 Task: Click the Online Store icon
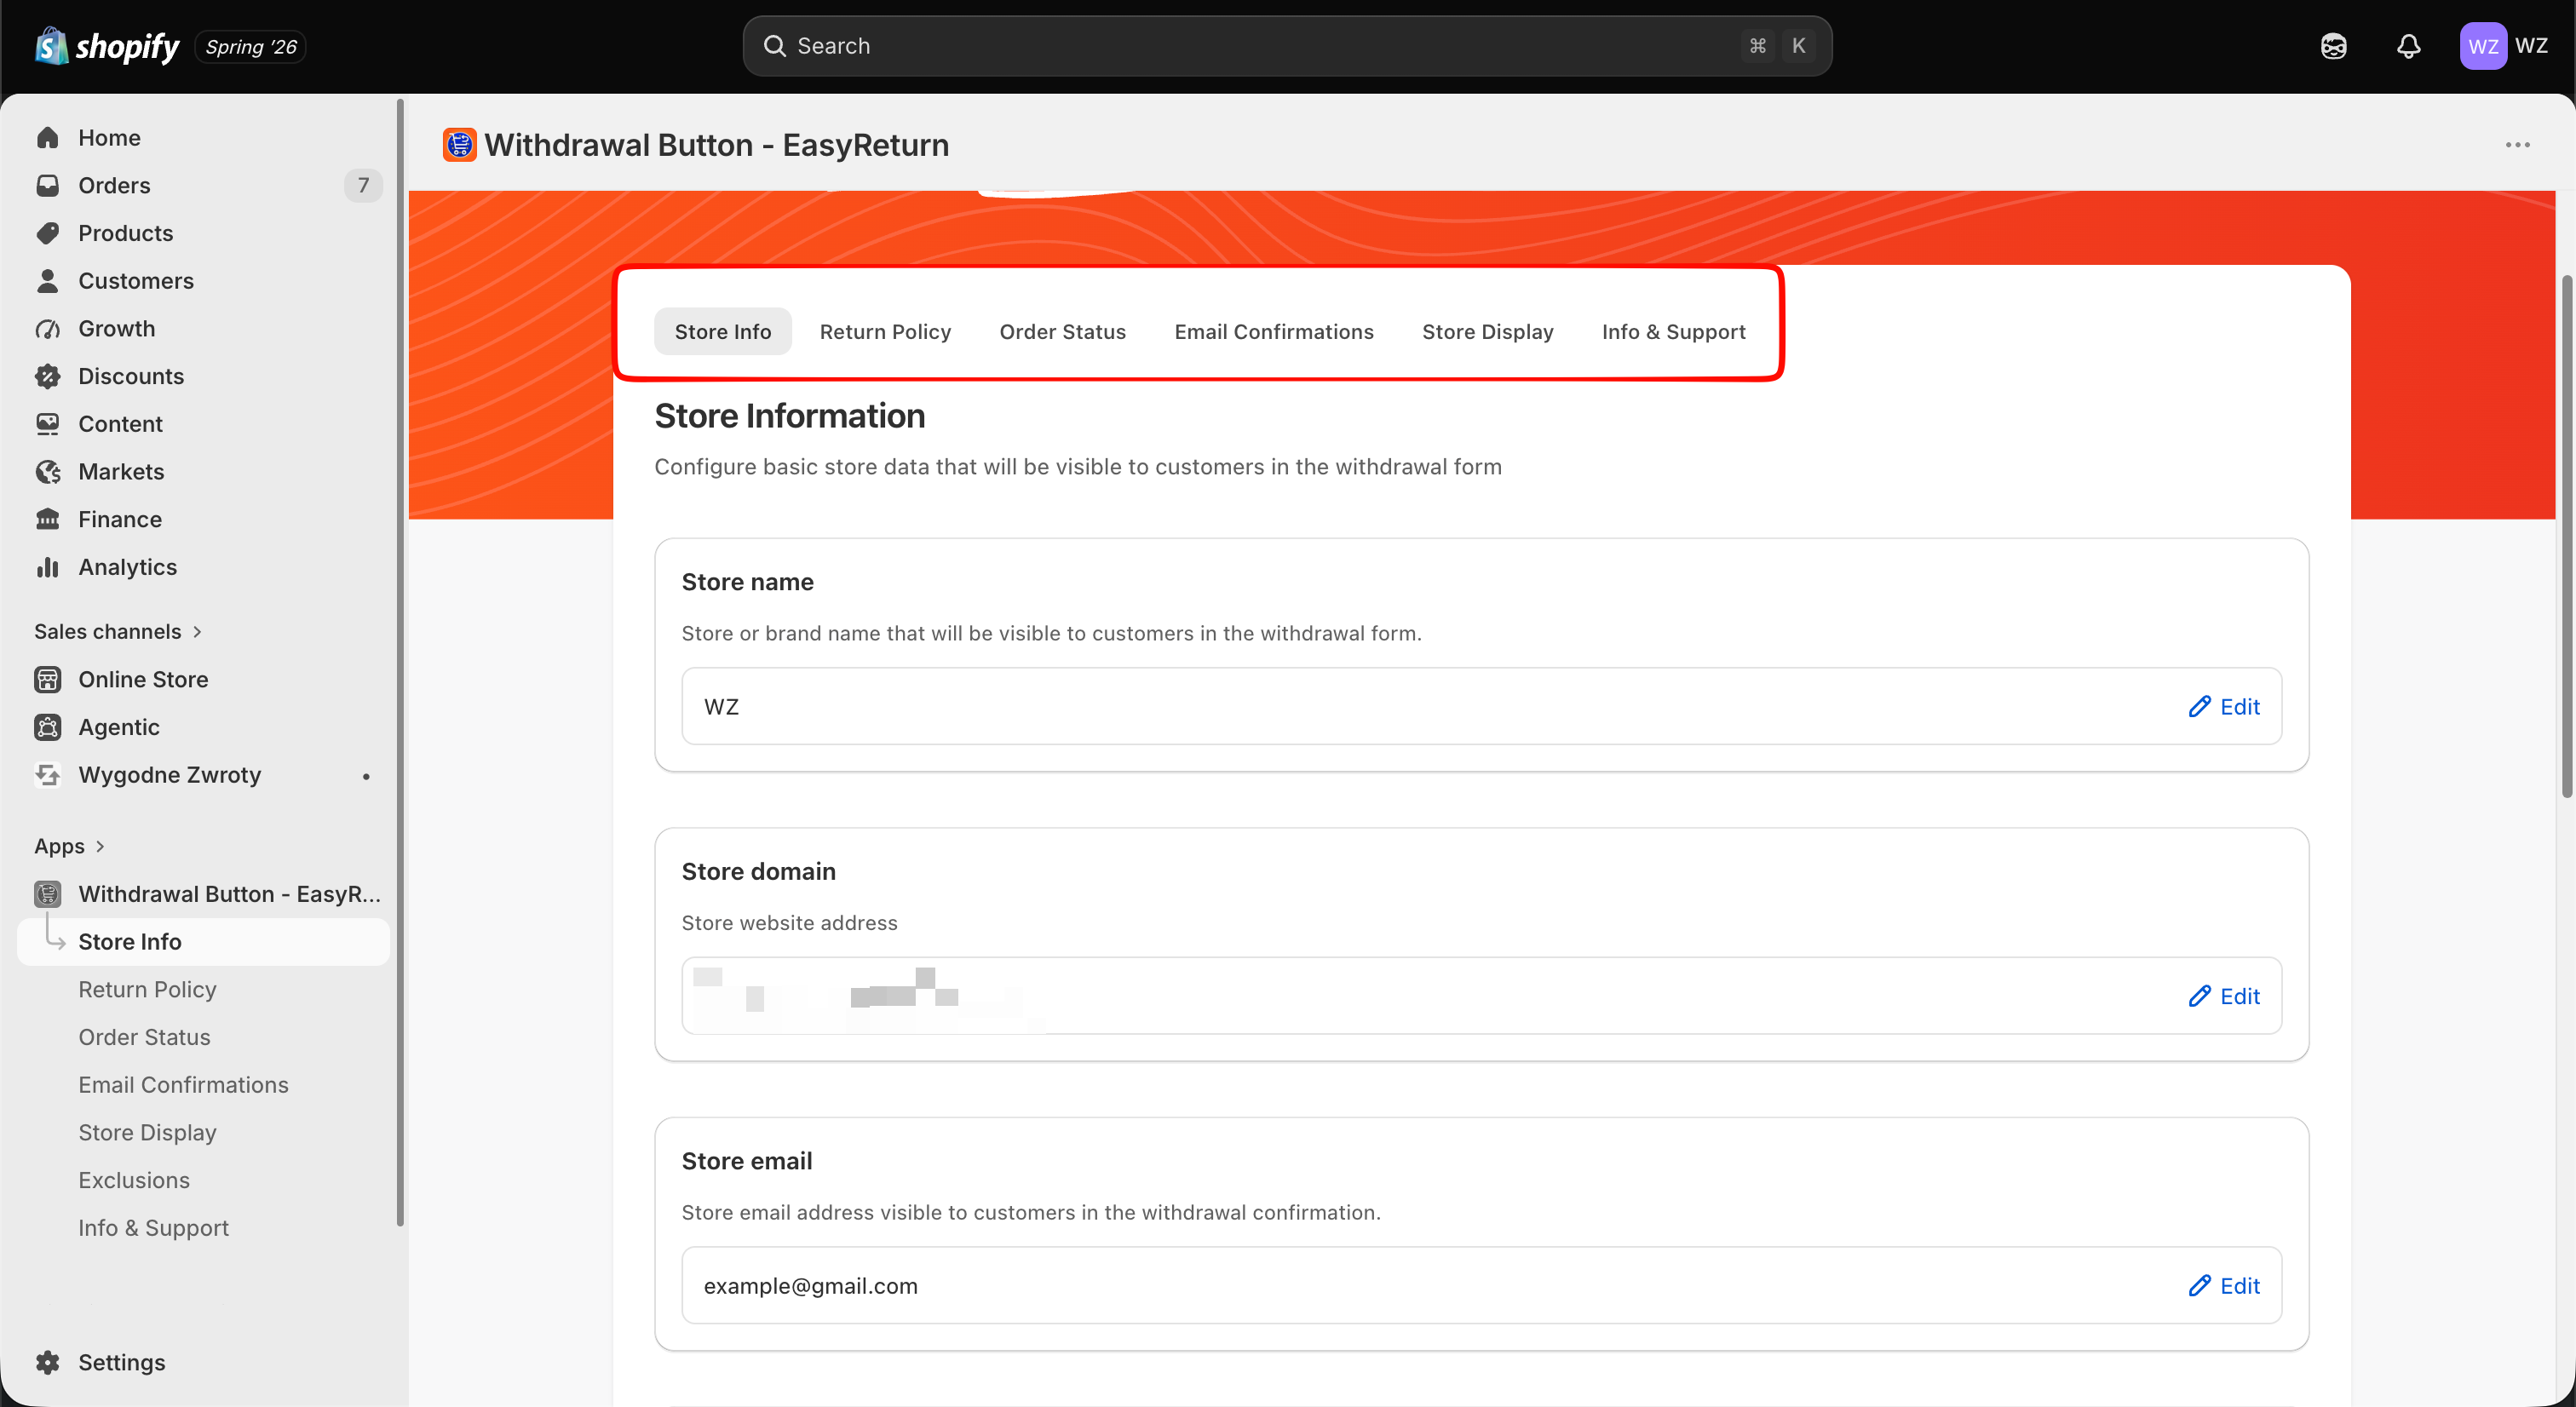48,680
